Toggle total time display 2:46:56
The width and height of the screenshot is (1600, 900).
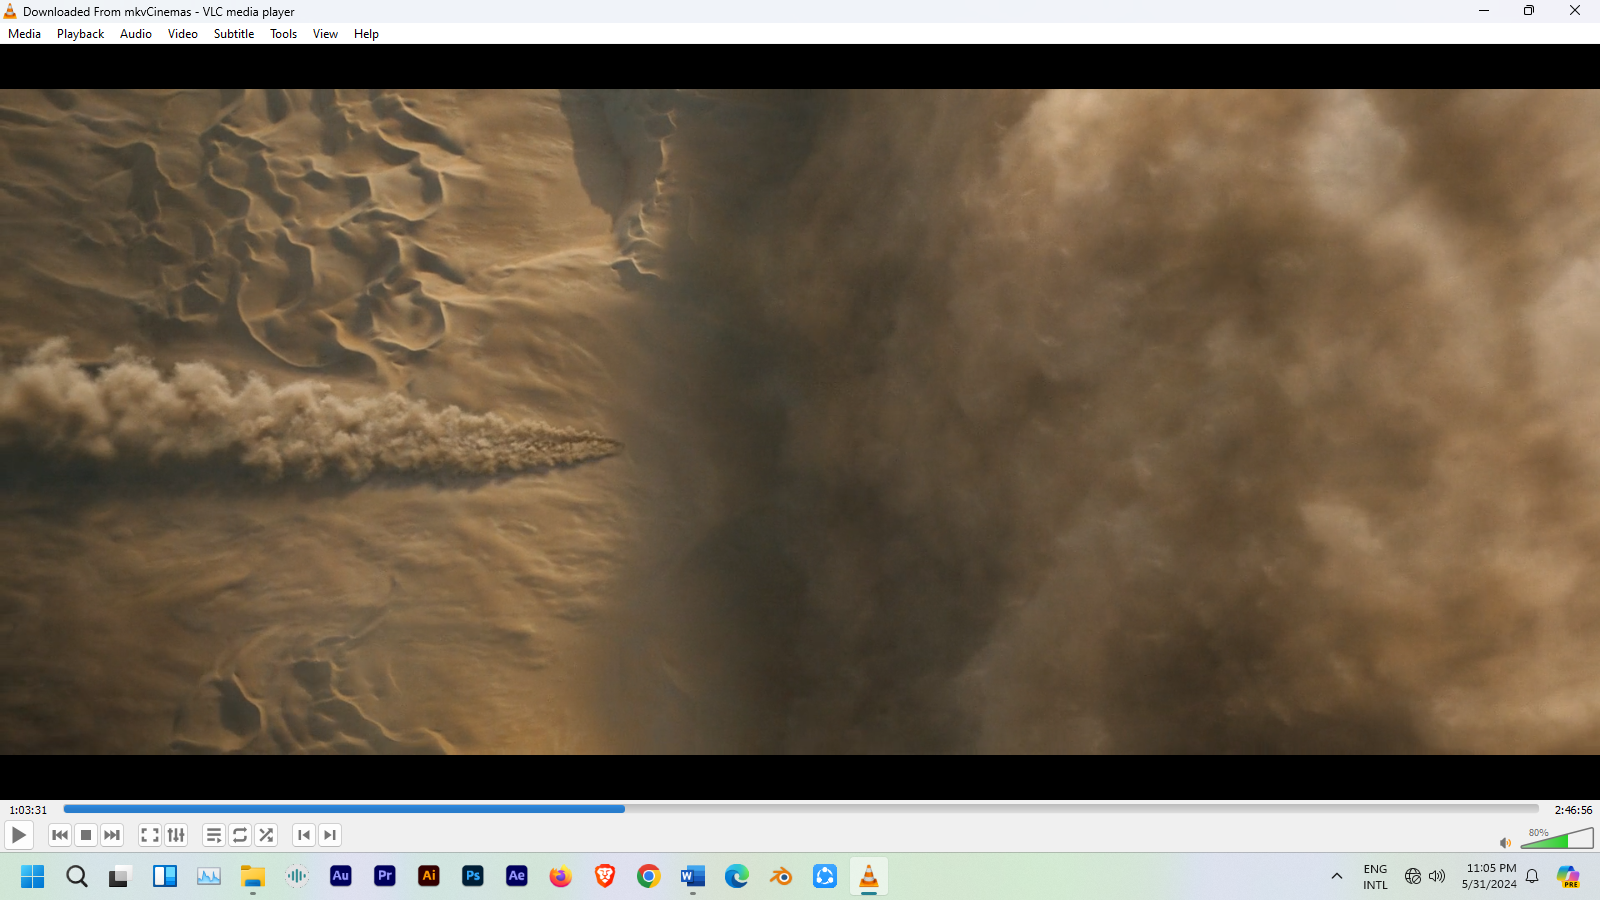(1573, 810)
